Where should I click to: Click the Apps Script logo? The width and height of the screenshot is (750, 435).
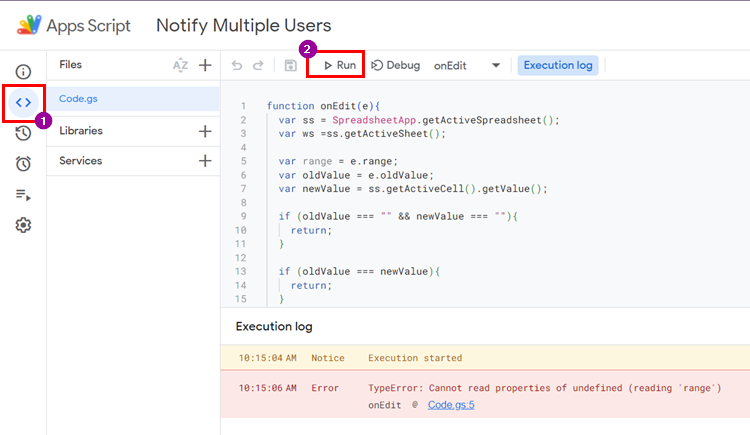coord(29,25)
